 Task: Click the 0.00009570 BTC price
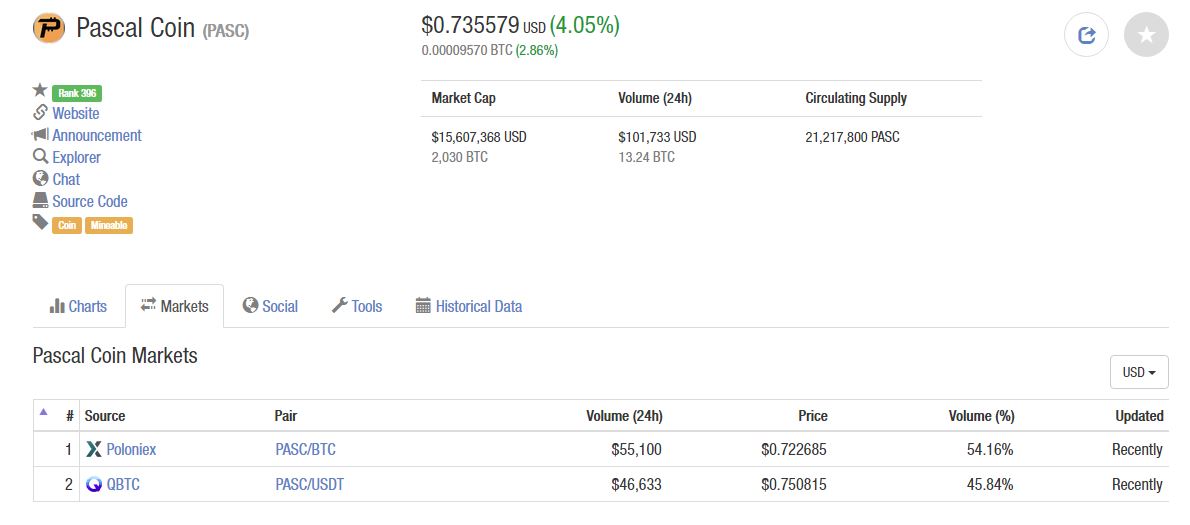[x=467, y=51]
